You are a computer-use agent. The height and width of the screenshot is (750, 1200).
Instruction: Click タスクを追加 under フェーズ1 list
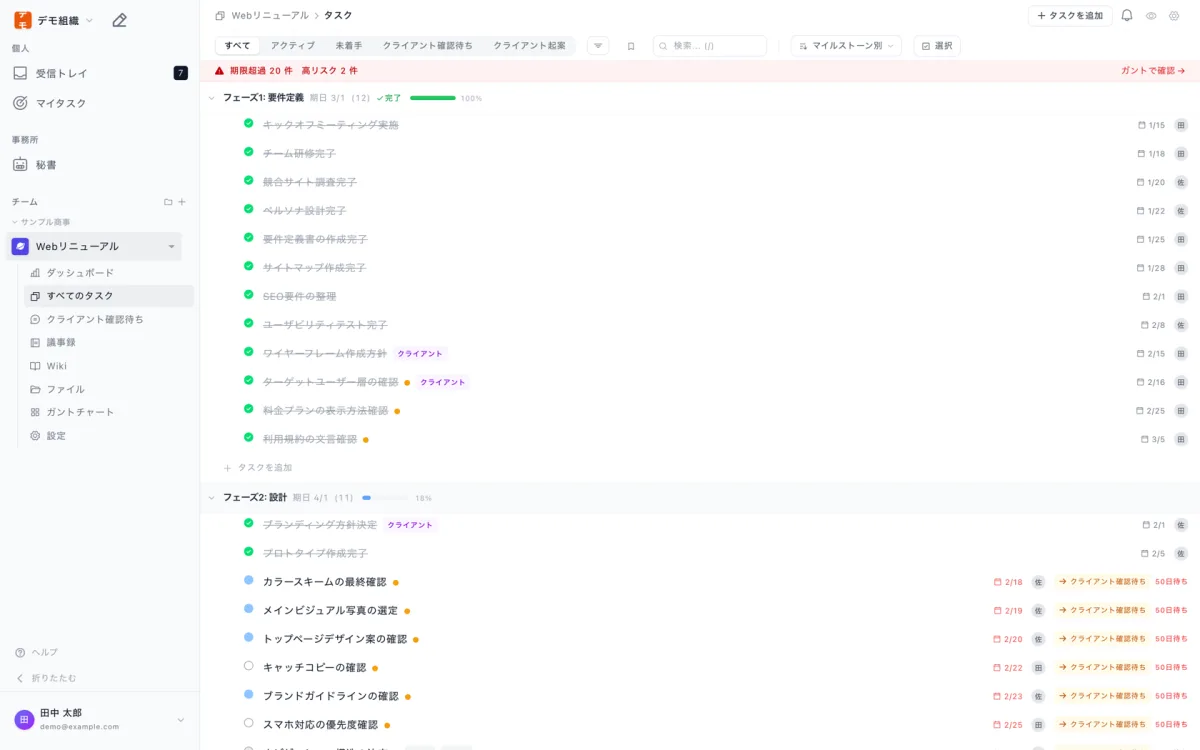[x=258, y=467]
